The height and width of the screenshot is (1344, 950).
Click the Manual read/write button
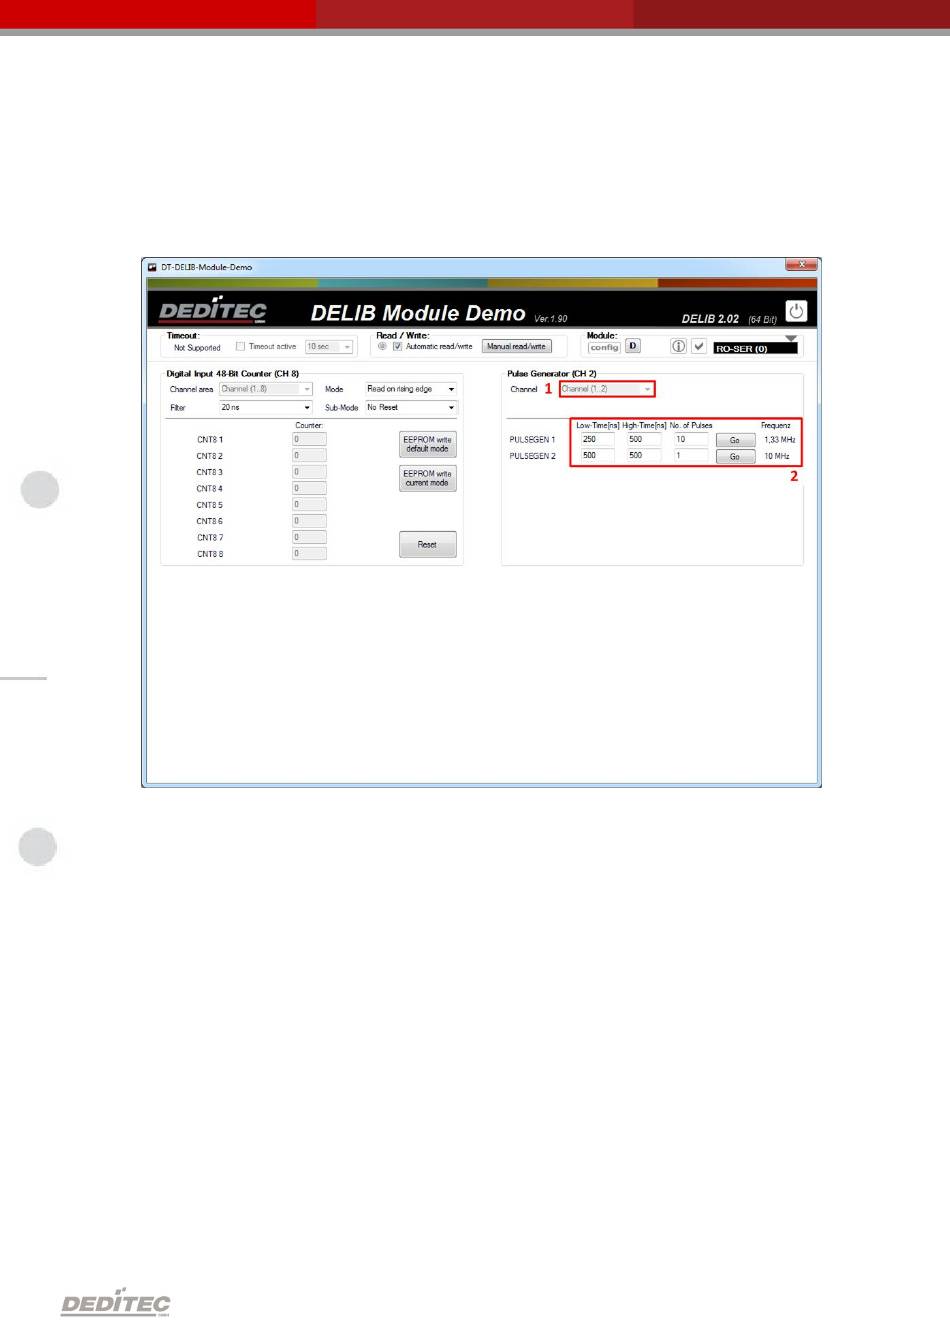[x=517, y=347]
